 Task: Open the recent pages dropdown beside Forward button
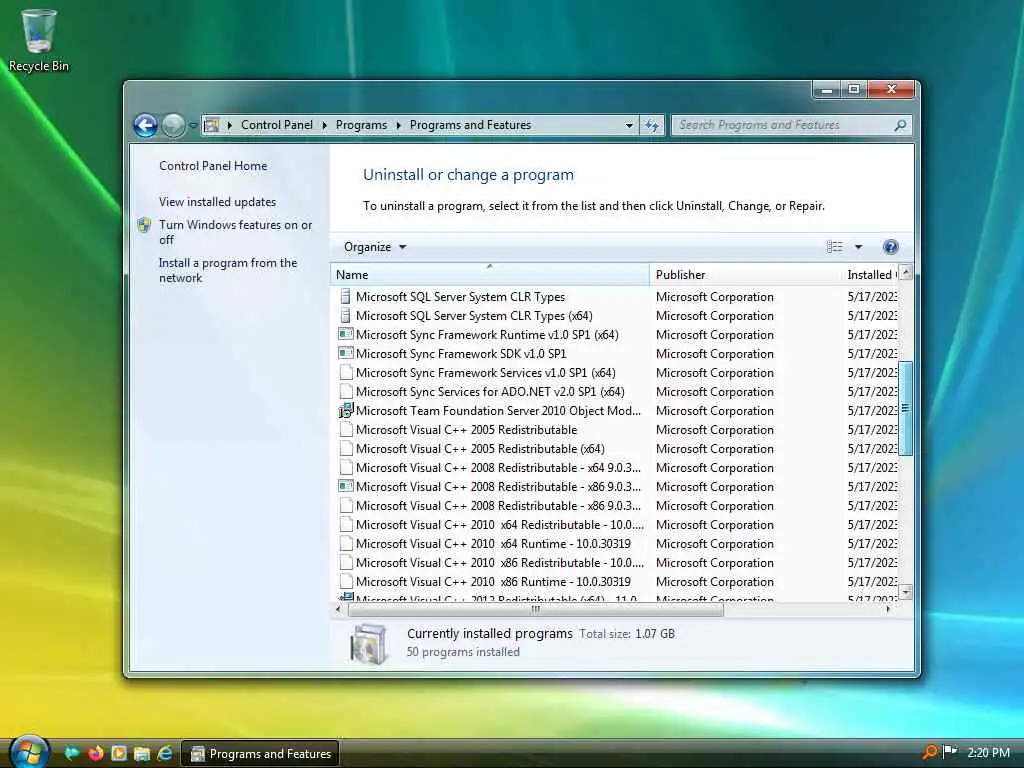[193, 125]
